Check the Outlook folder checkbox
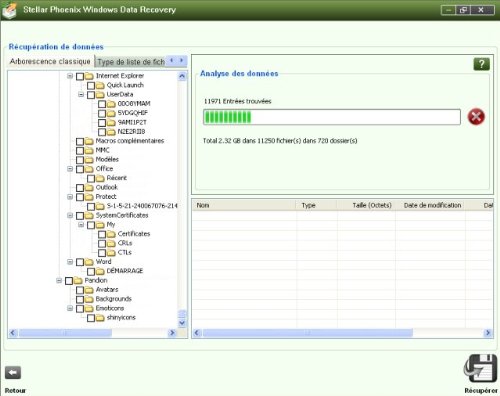The image size is (500, 396). click(80, 188)
